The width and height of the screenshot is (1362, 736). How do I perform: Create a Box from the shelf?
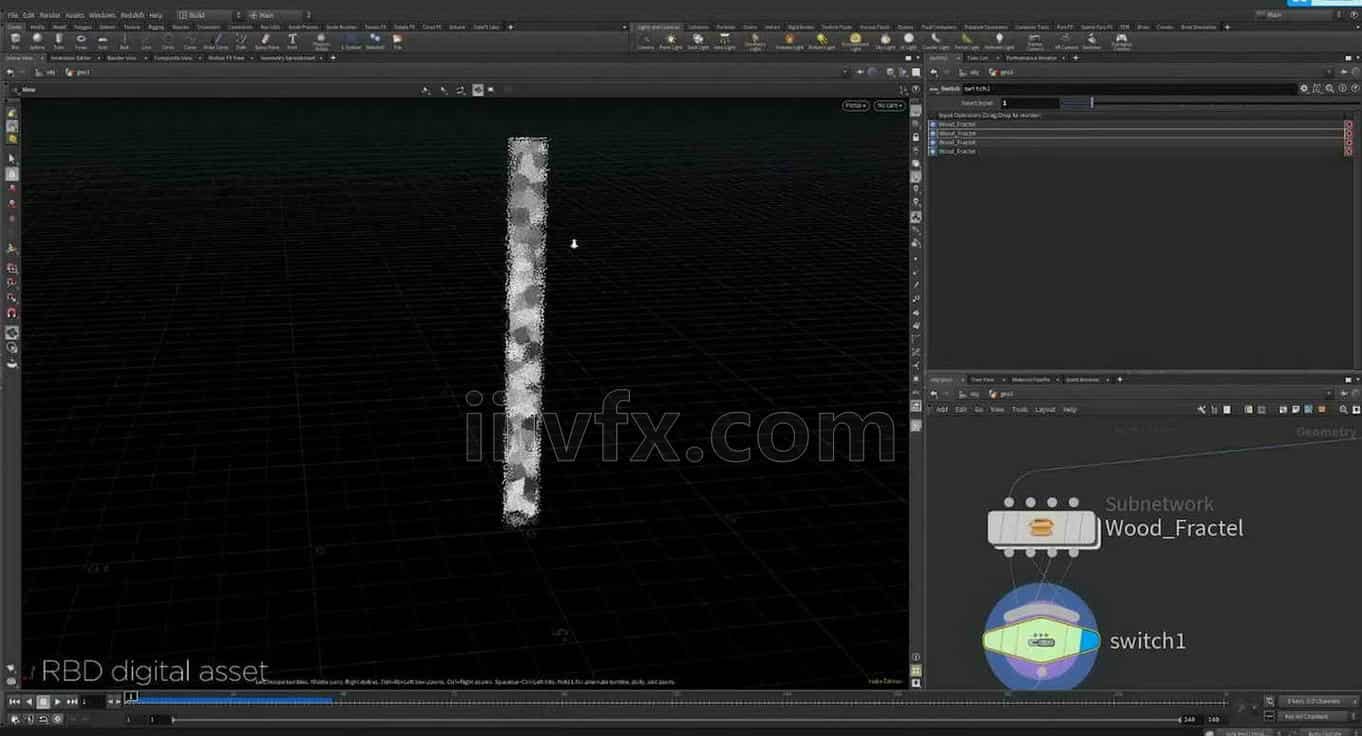coord(15,40)
